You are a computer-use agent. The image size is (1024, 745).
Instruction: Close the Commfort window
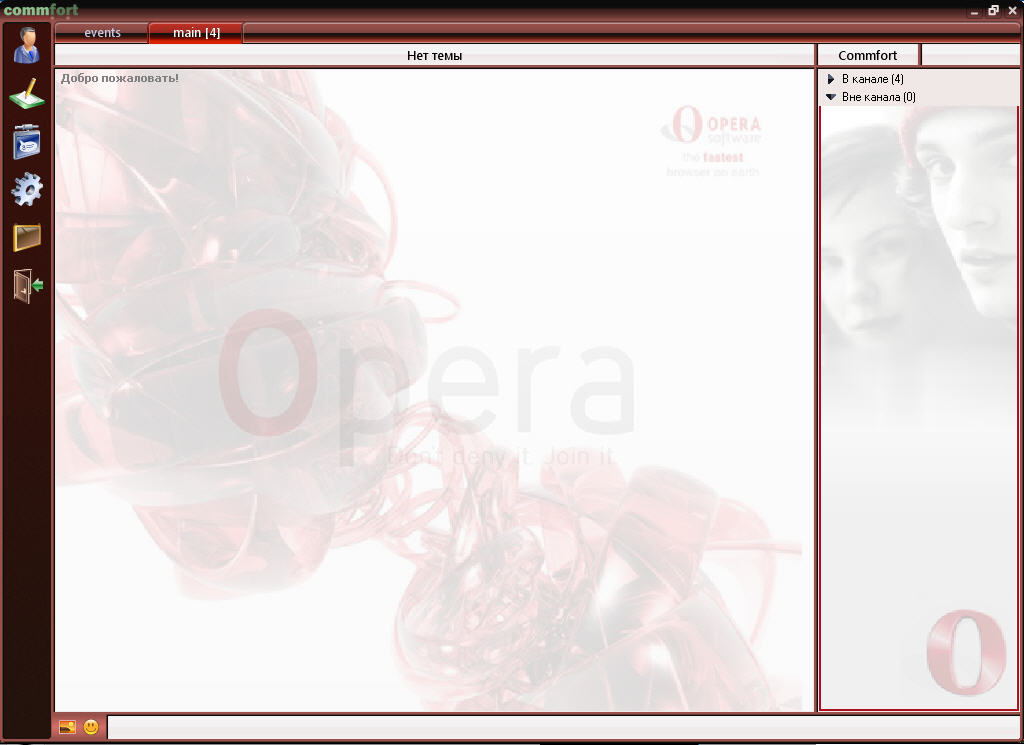[1013, 10]
